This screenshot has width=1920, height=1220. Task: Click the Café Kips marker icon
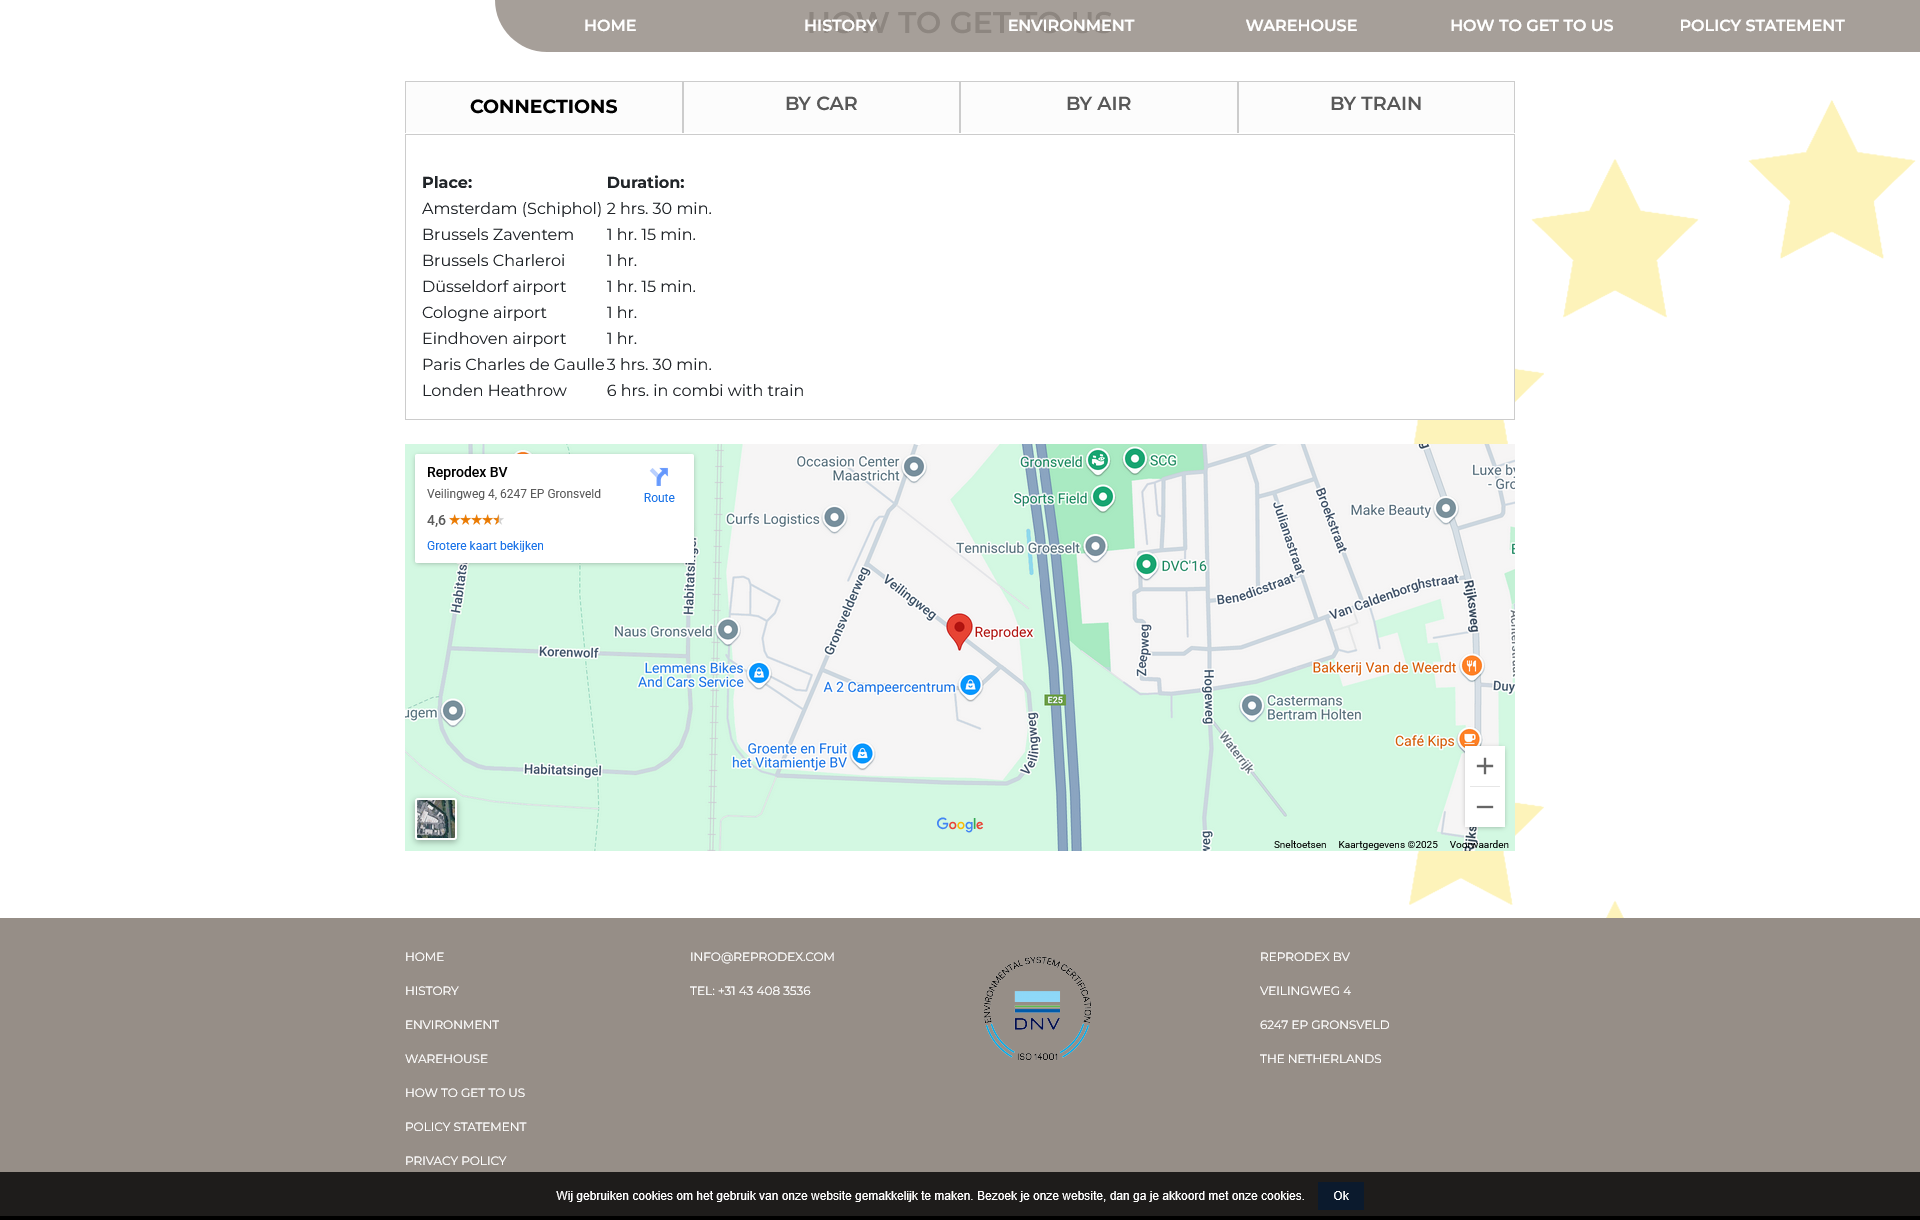coord(1469,739)
